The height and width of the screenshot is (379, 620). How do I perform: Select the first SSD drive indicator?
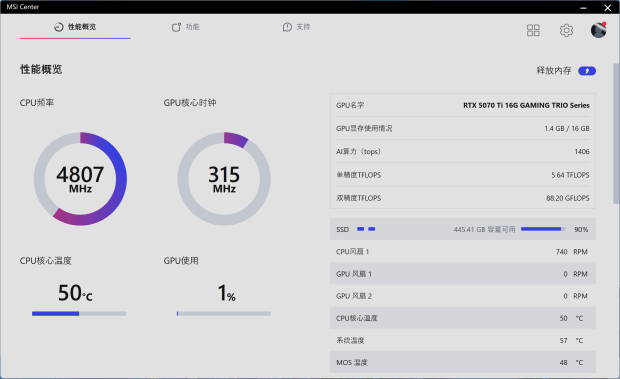tap(360, 229)
